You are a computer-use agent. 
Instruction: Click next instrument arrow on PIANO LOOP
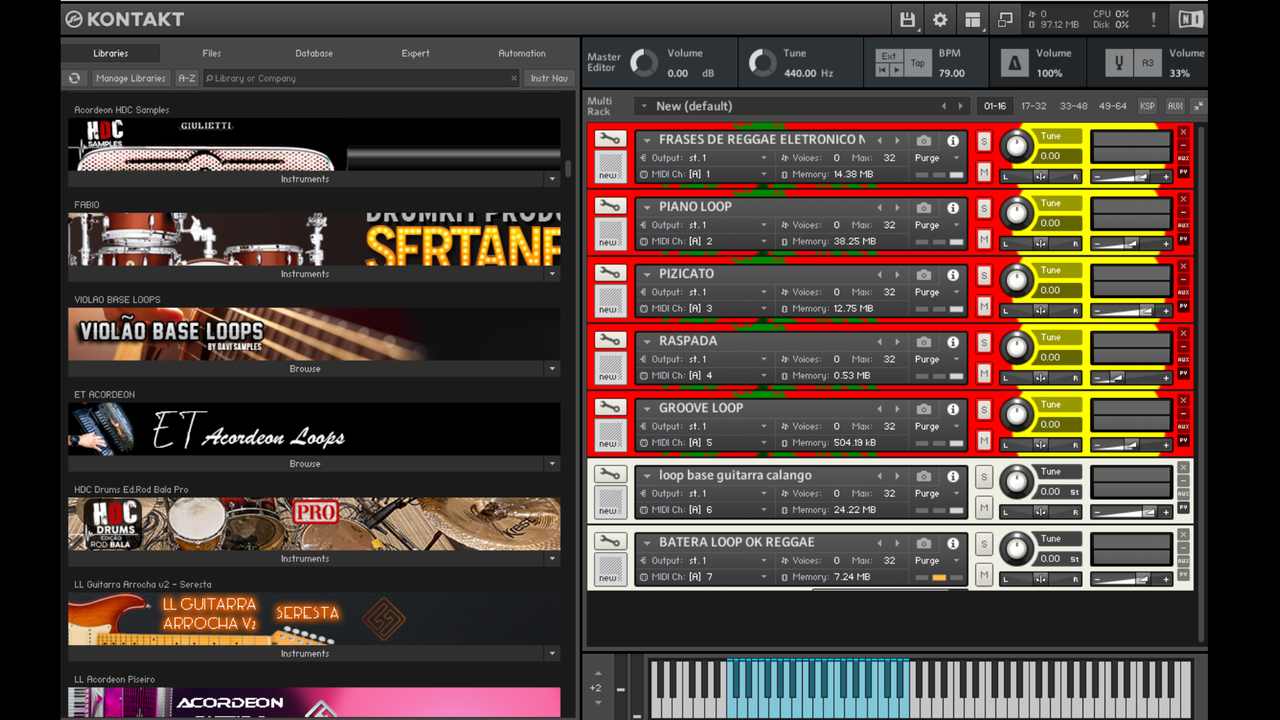pos(898,208)
